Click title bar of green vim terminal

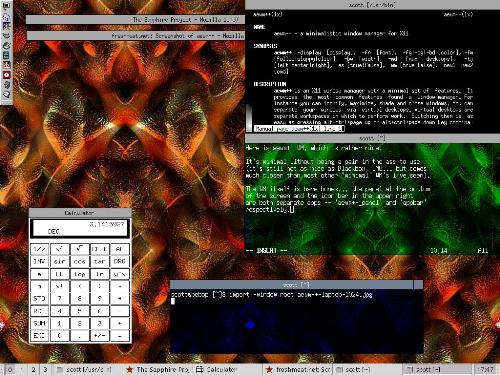[372, 138]
